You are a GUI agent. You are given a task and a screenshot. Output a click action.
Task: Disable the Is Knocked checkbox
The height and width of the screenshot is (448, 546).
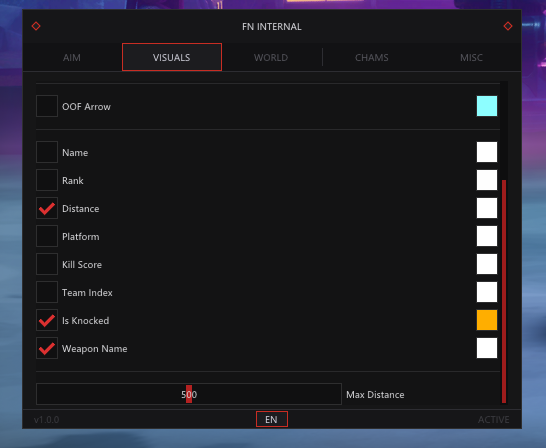tap(47, 320)
